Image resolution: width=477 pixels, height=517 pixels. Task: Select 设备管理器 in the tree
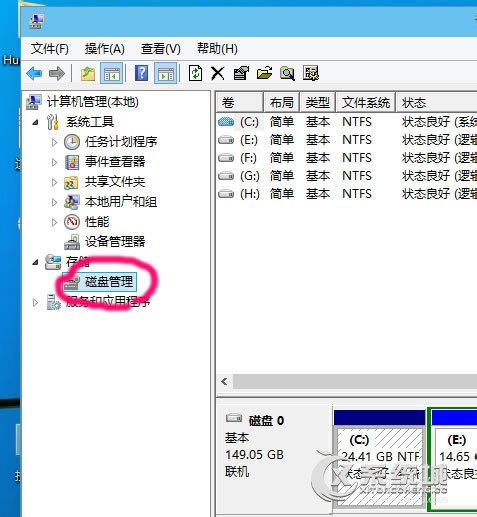pyautogui.click(x=115, y=242)
